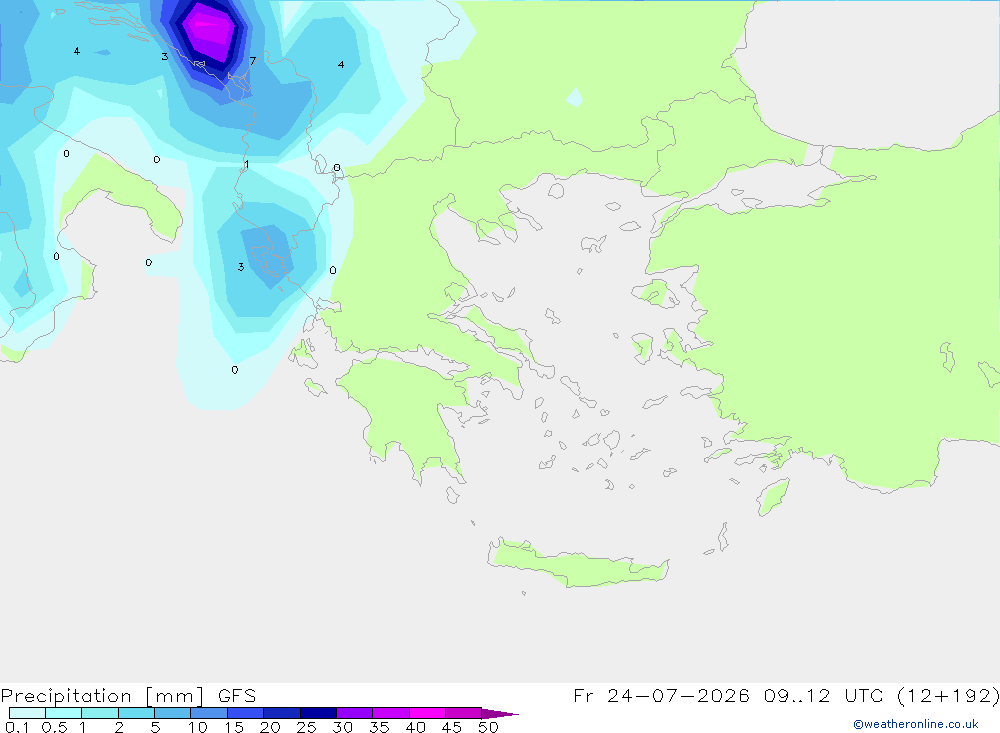Click legend label '10'

197,727
